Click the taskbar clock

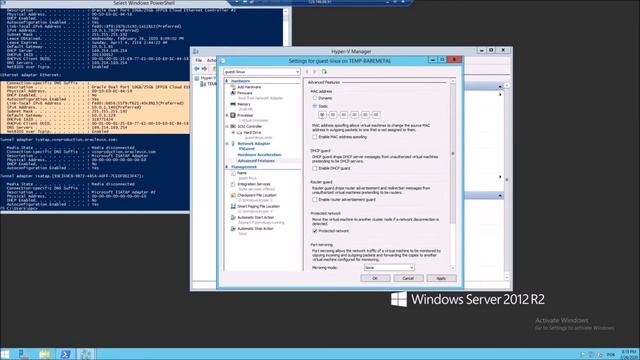click(x=630, y=354)
